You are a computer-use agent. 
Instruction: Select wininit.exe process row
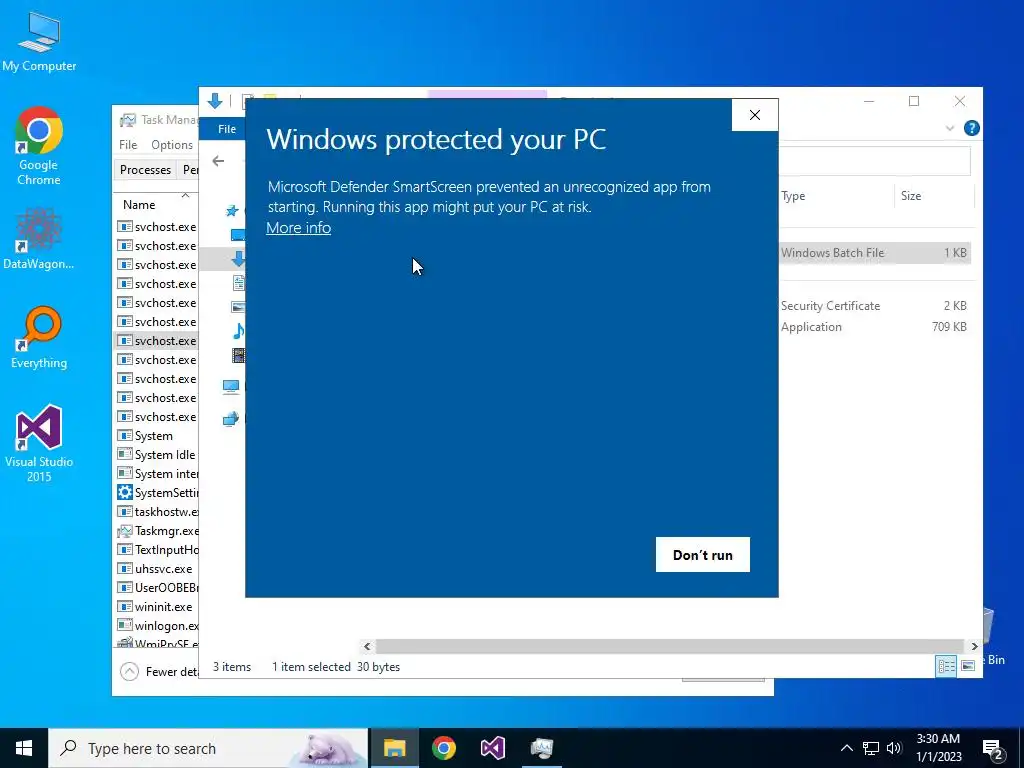(157, 607)
